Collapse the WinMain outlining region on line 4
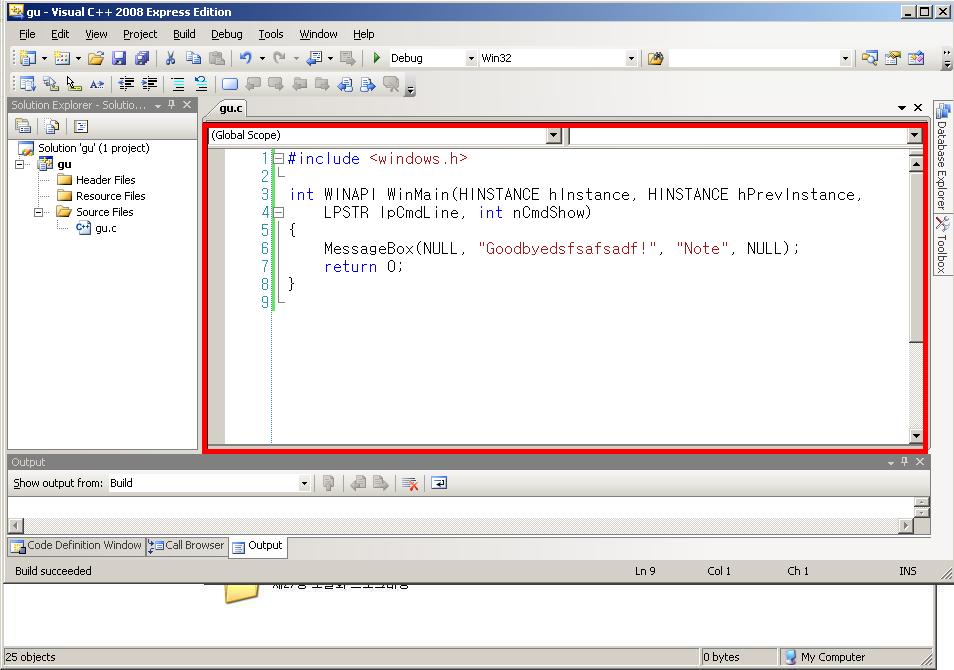Viewport: 954px width, 670px height. 279,212
